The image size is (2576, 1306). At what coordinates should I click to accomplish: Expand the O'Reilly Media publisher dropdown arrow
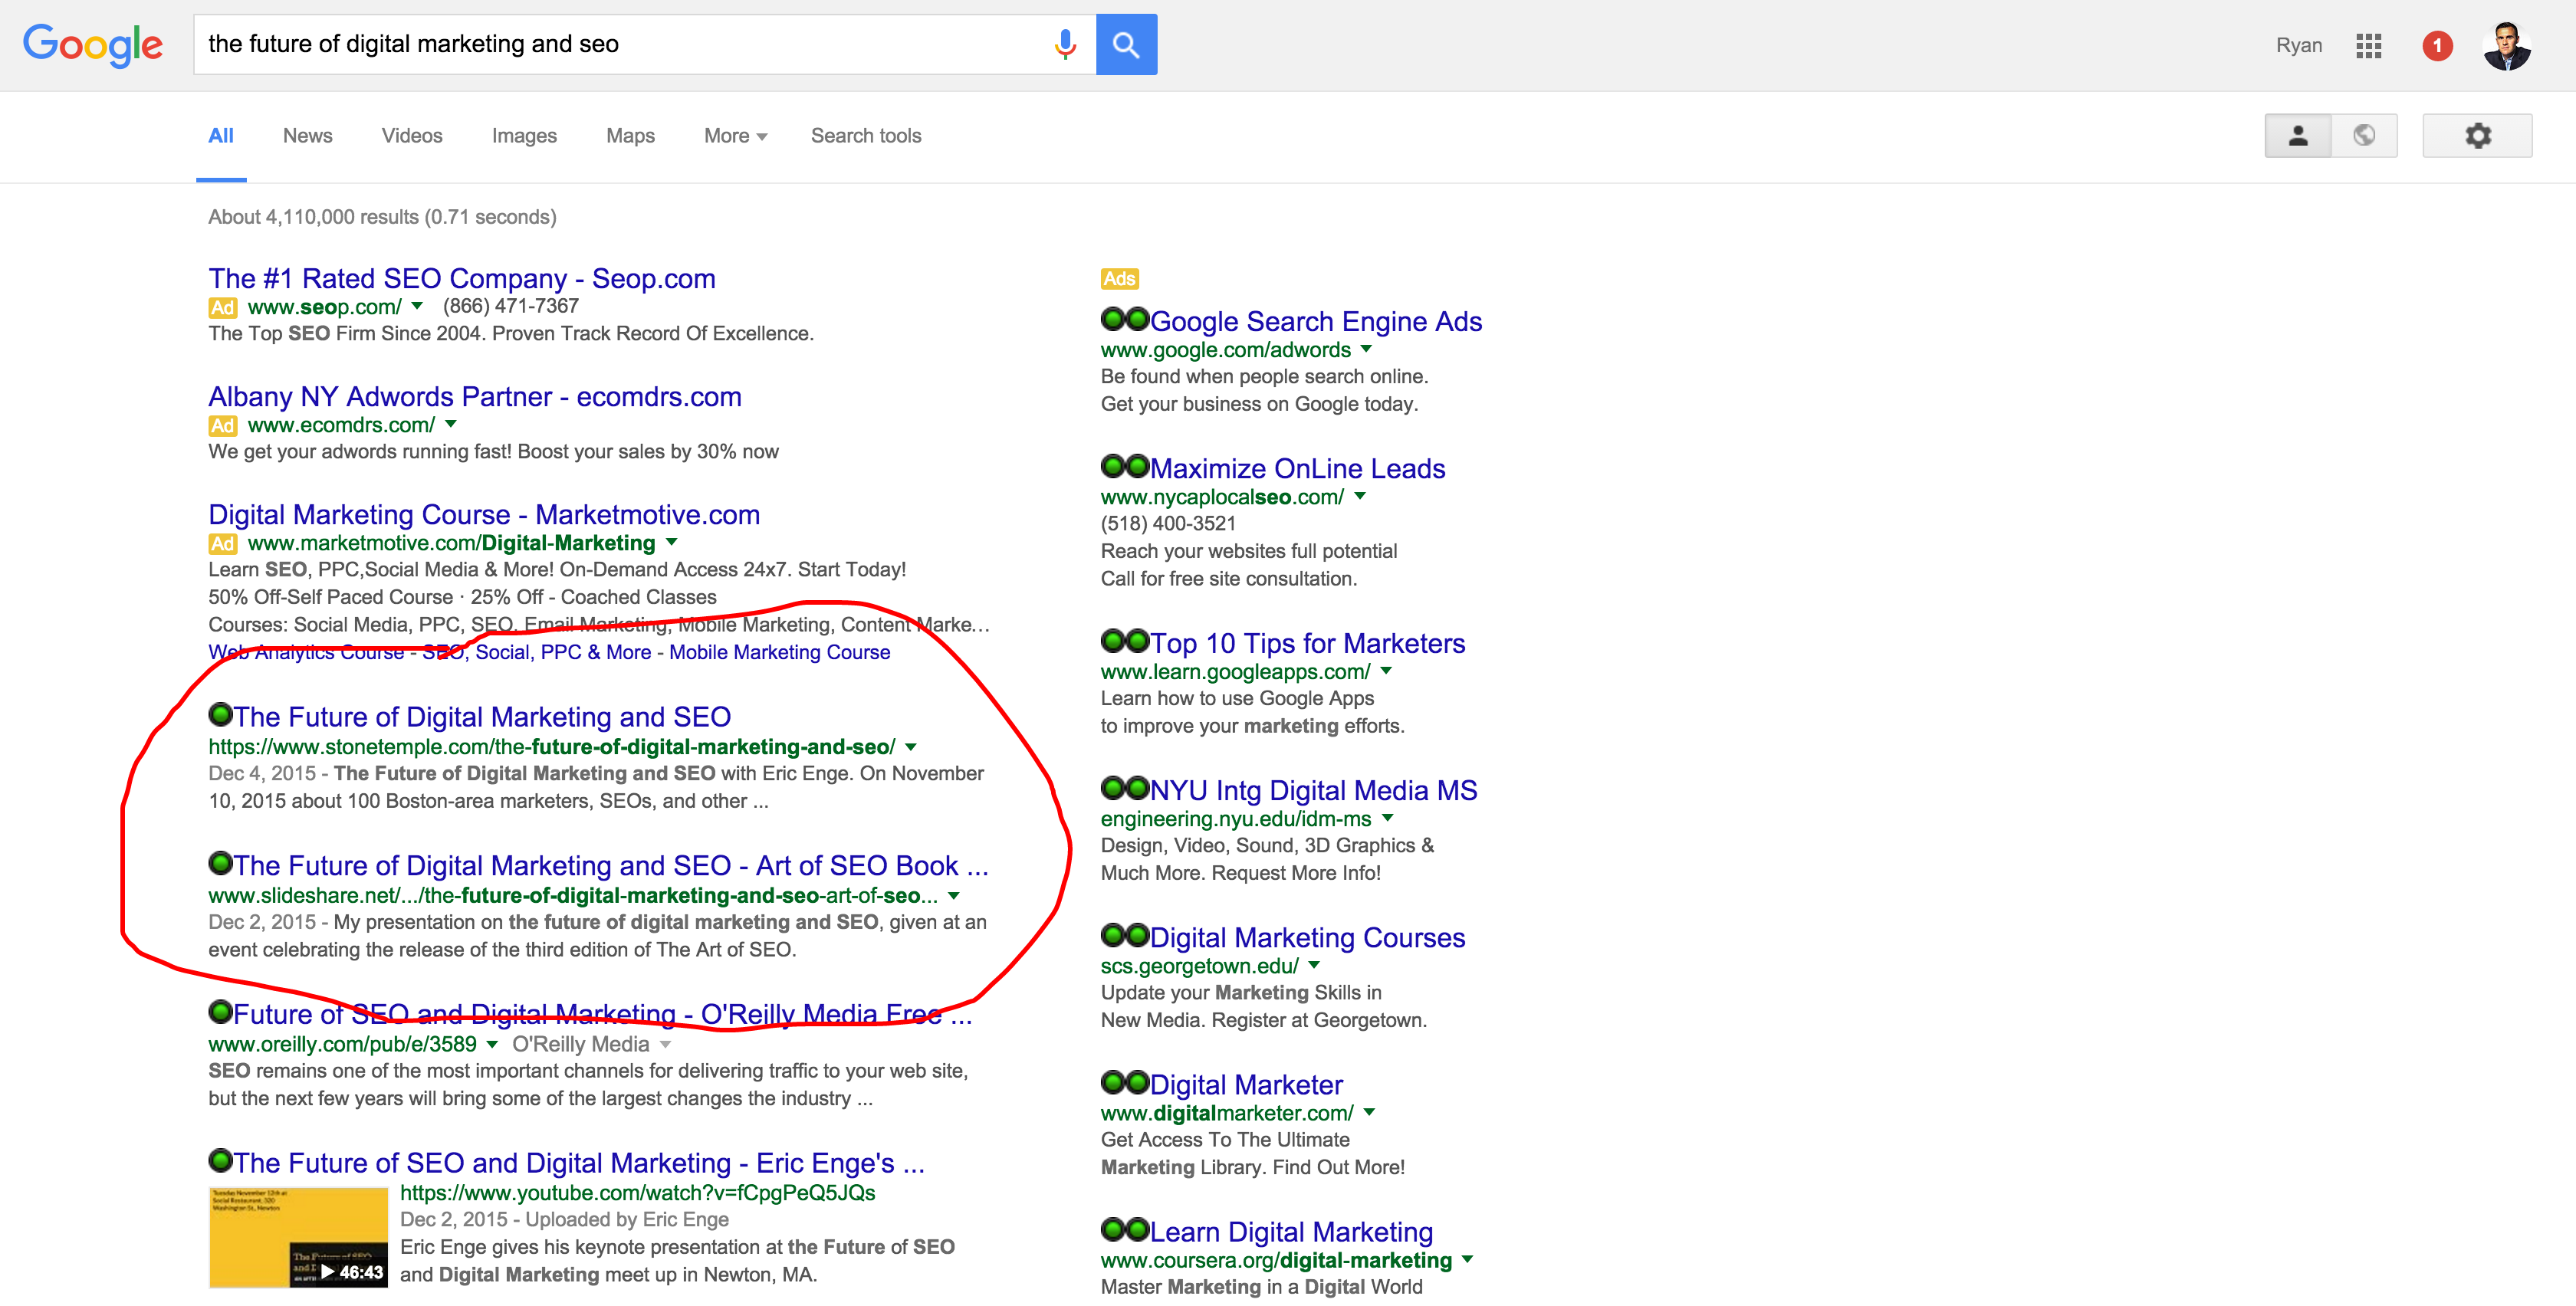[x=666, y=1044]
